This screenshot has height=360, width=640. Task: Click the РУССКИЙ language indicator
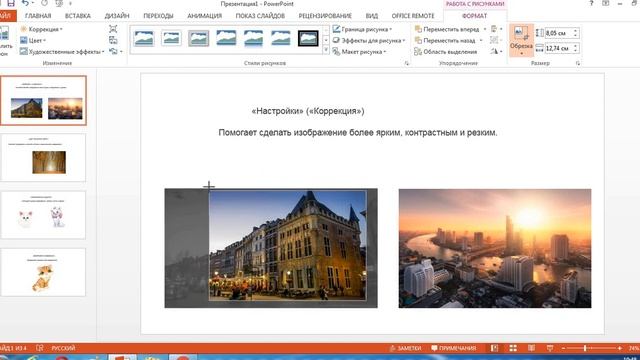click(x=63, y=348)
